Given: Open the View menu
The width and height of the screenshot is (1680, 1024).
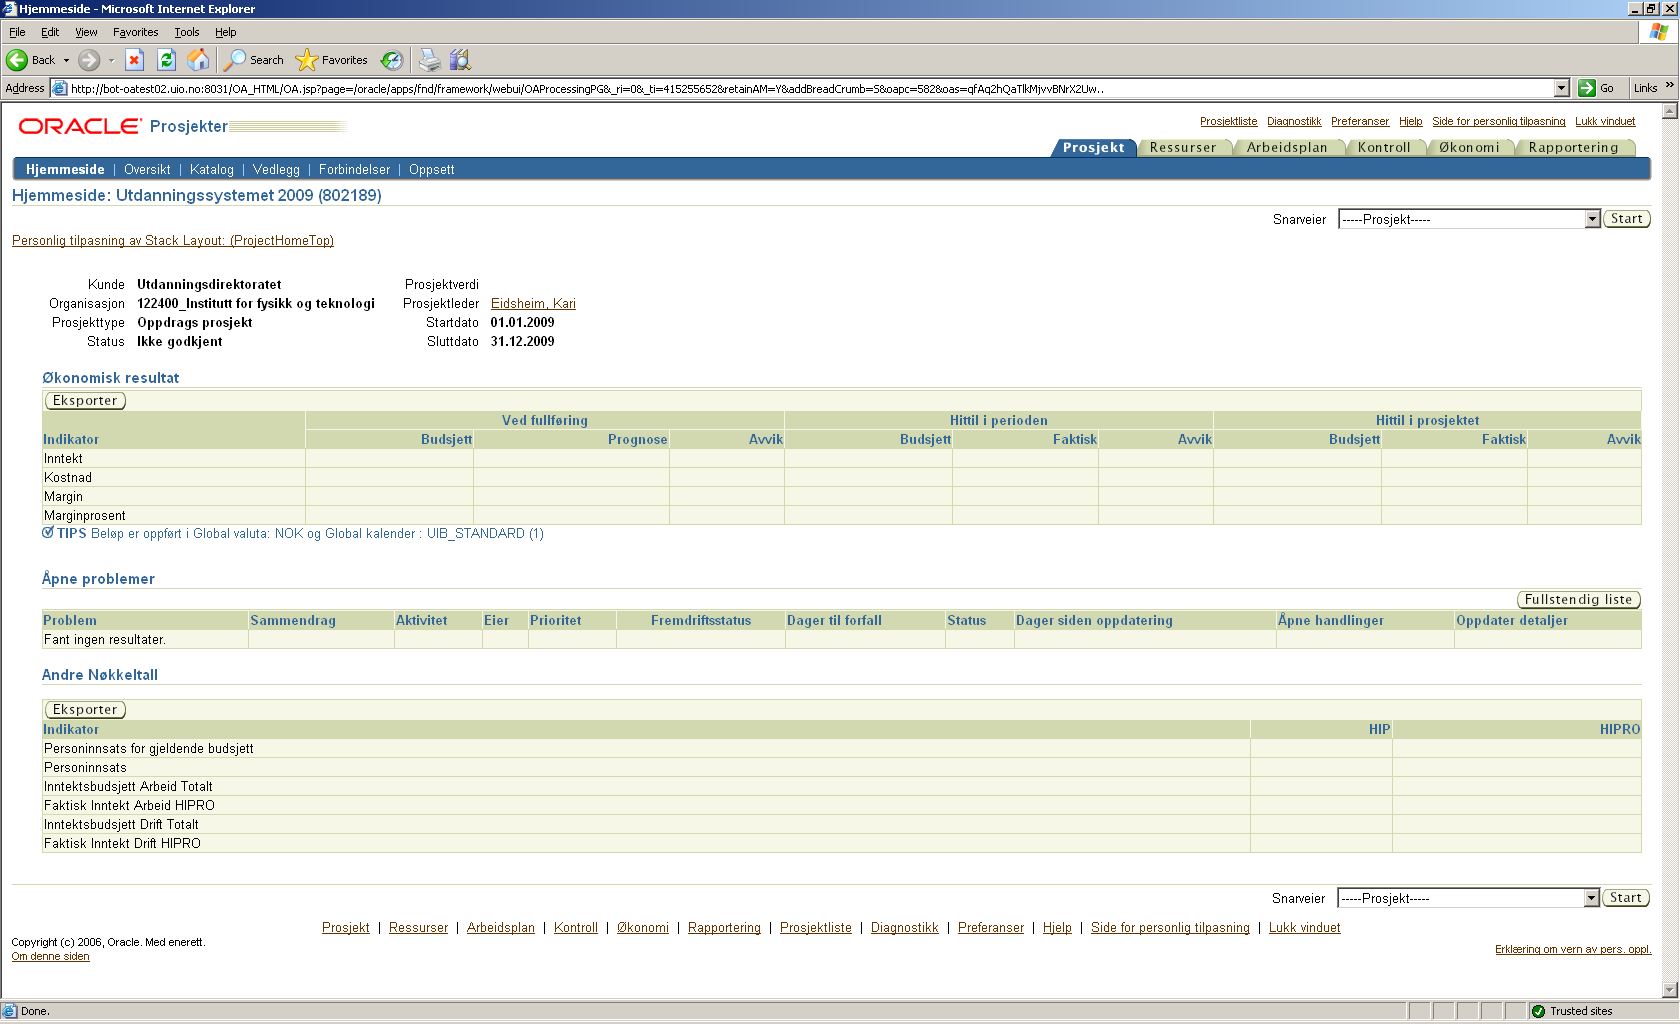Looking at the screenshot, I should tap(87, 32).
